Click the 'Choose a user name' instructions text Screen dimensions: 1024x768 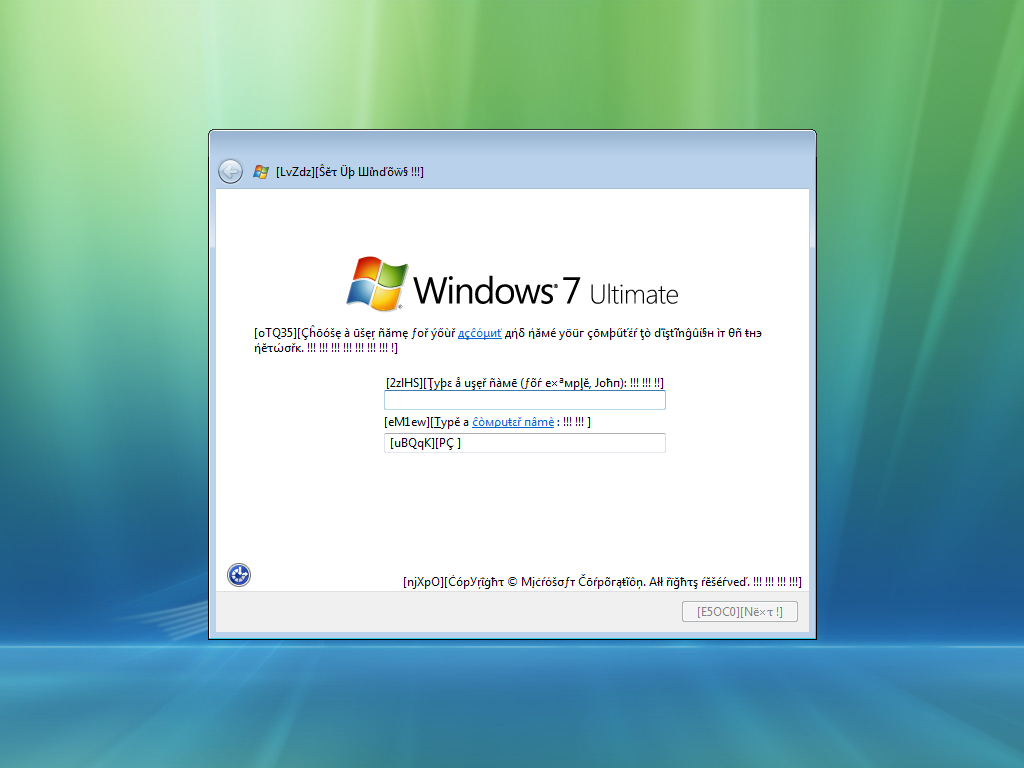507,340
